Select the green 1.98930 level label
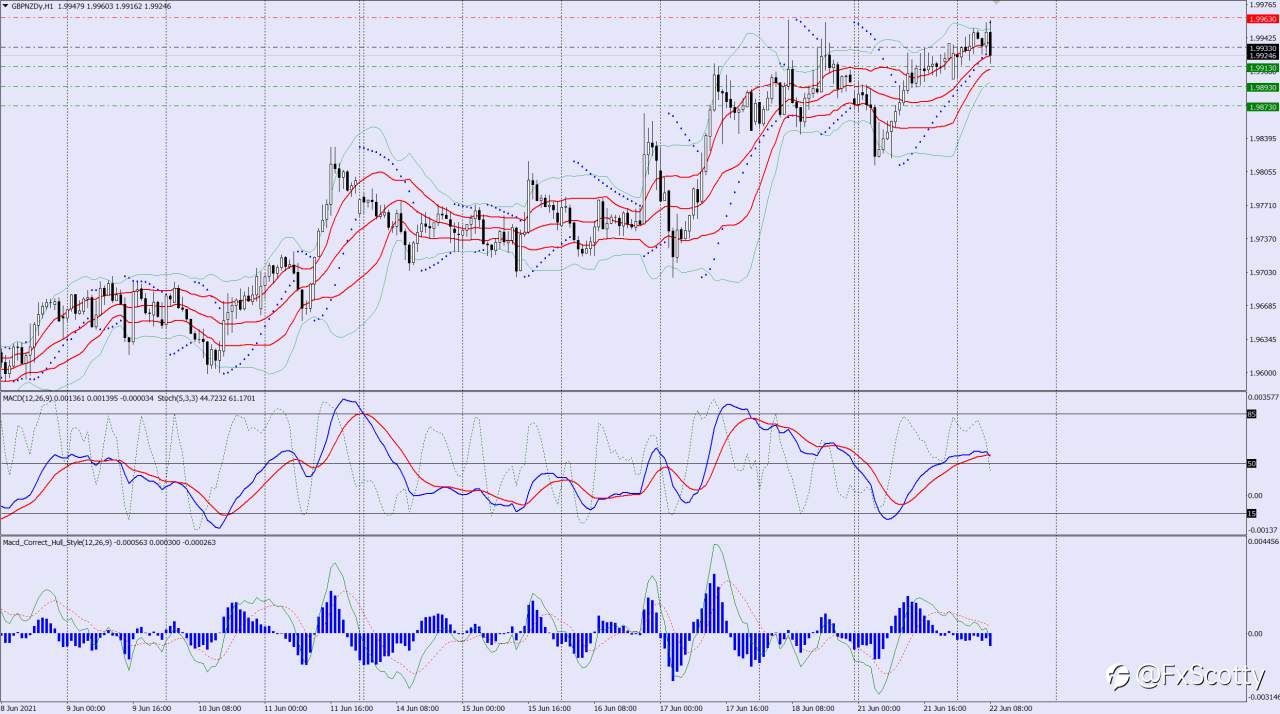1280x714 pixels. [x=1263, y=87]
